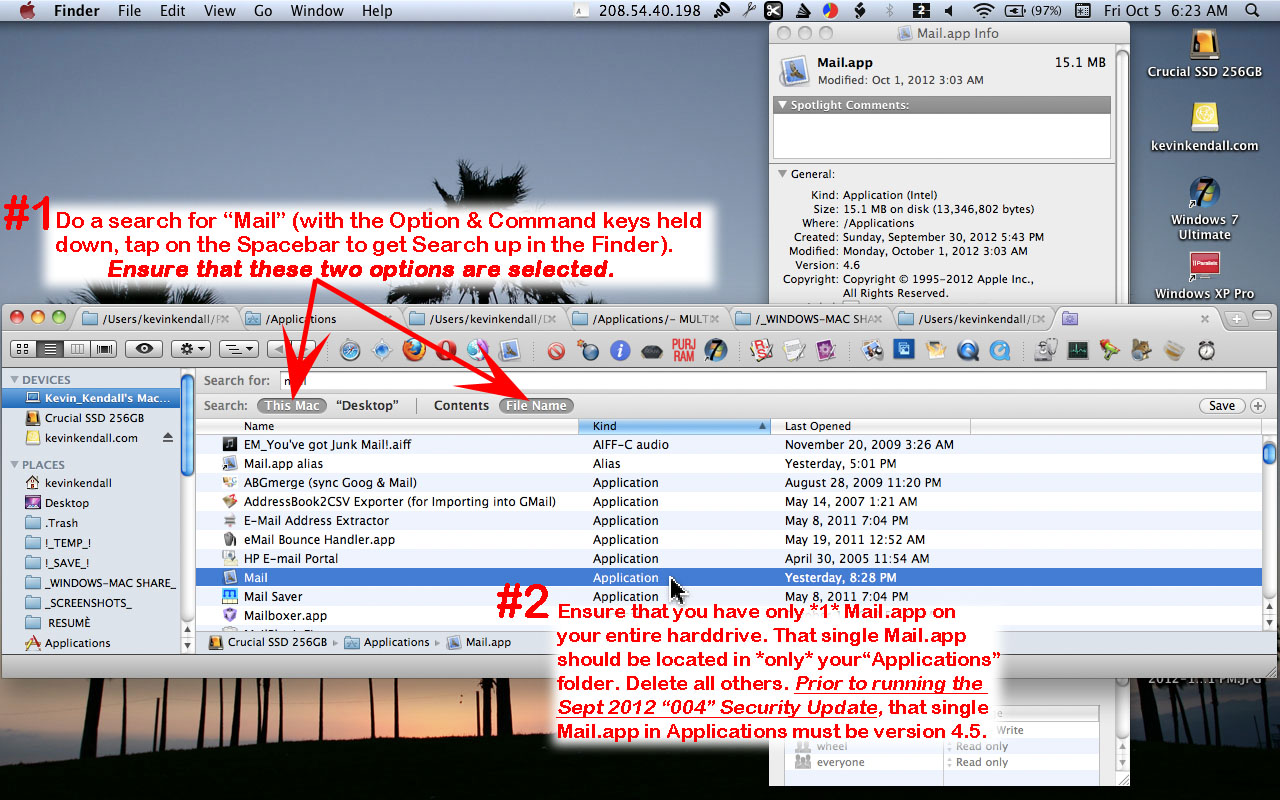Open the Help menu
1280x800 pixels.
[377, 11]
